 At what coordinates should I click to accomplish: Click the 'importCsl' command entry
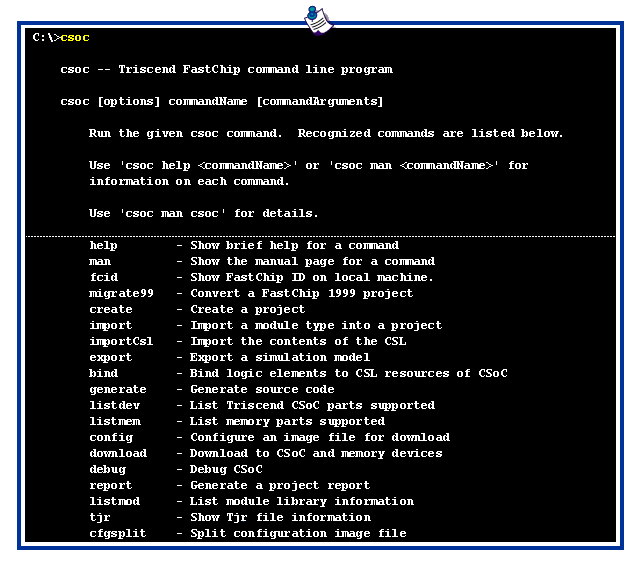point(121,341)
